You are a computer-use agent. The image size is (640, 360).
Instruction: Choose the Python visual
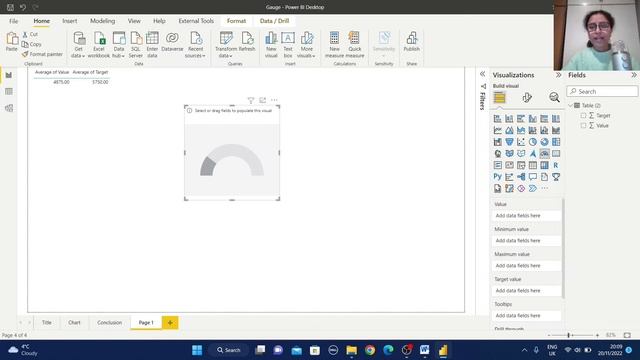tap(498, 177)
